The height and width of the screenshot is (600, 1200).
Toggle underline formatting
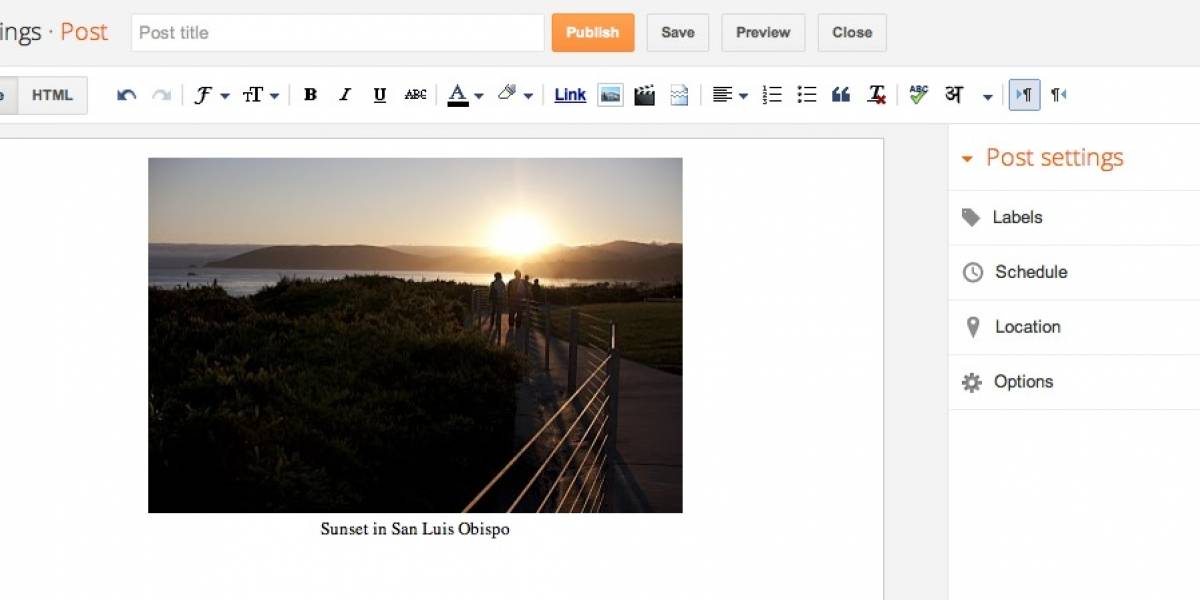(379, 95)
